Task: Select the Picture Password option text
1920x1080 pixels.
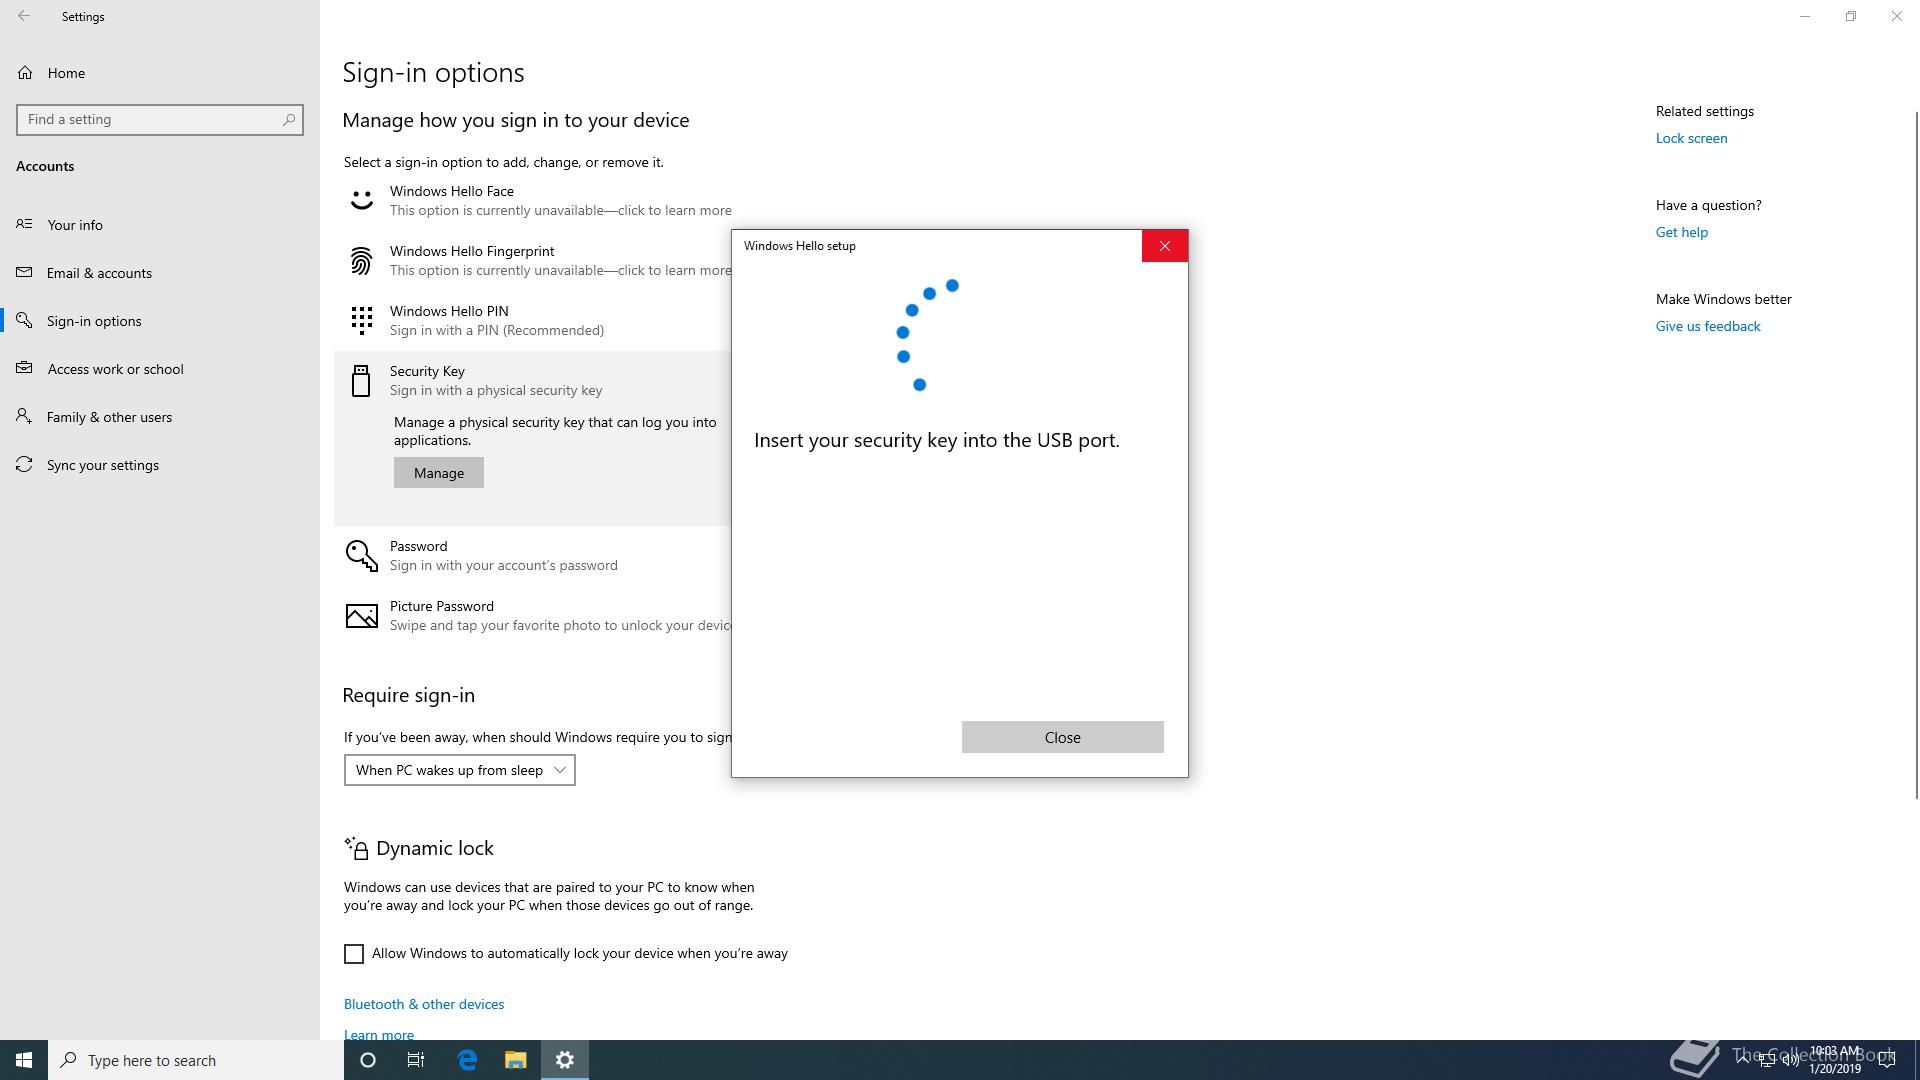Action: (x=442, y=606)
